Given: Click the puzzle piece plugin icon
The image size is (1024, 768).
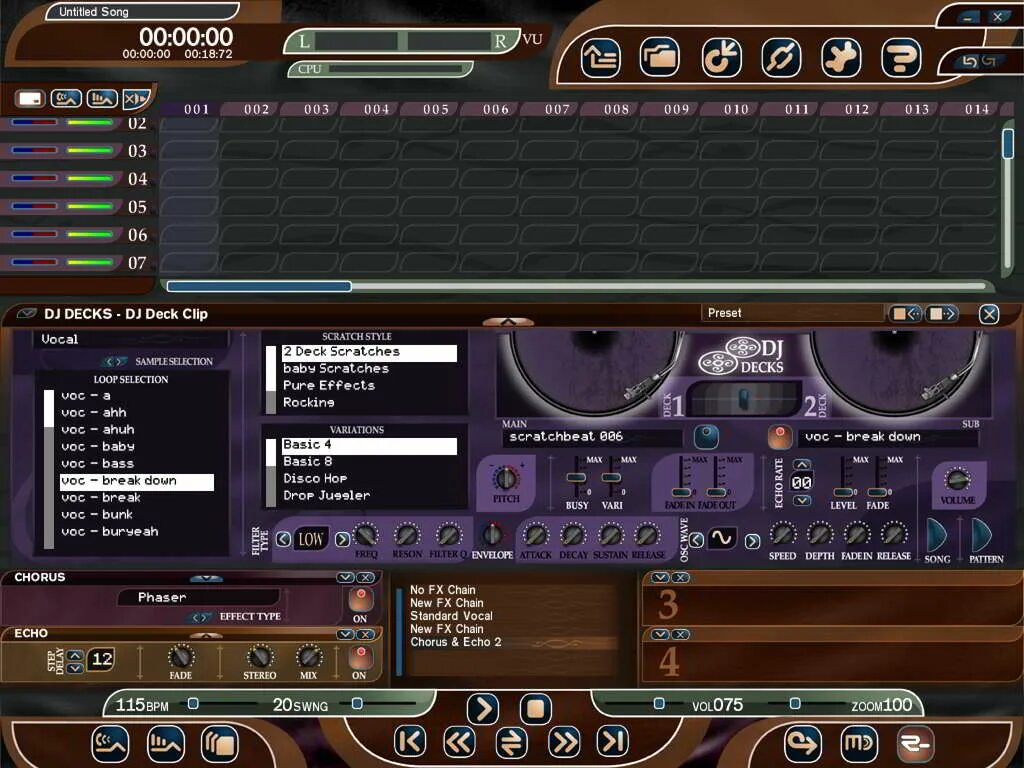Looking at the screenshot, I should point(841,57).
